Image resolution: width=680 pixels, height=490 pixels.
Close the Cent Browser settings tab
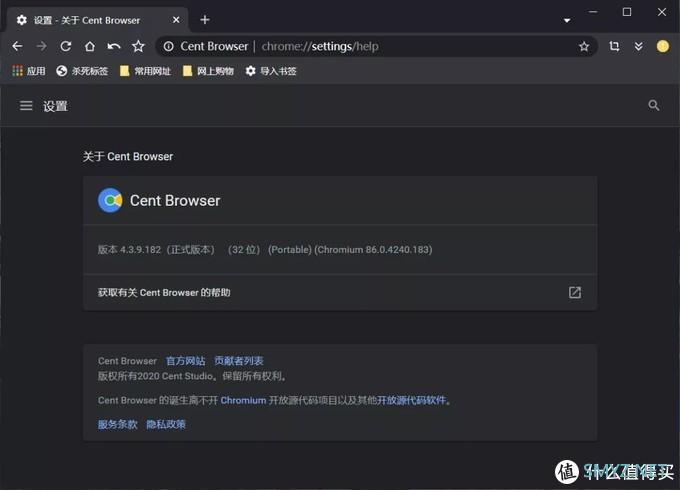click(176, 20)
